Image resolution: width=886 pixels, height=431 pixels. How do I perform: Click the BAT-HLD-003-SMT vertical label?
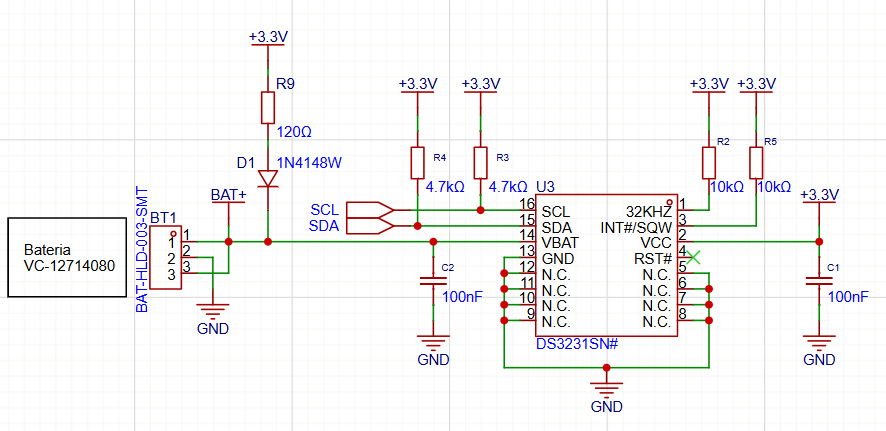pos(141,250)
